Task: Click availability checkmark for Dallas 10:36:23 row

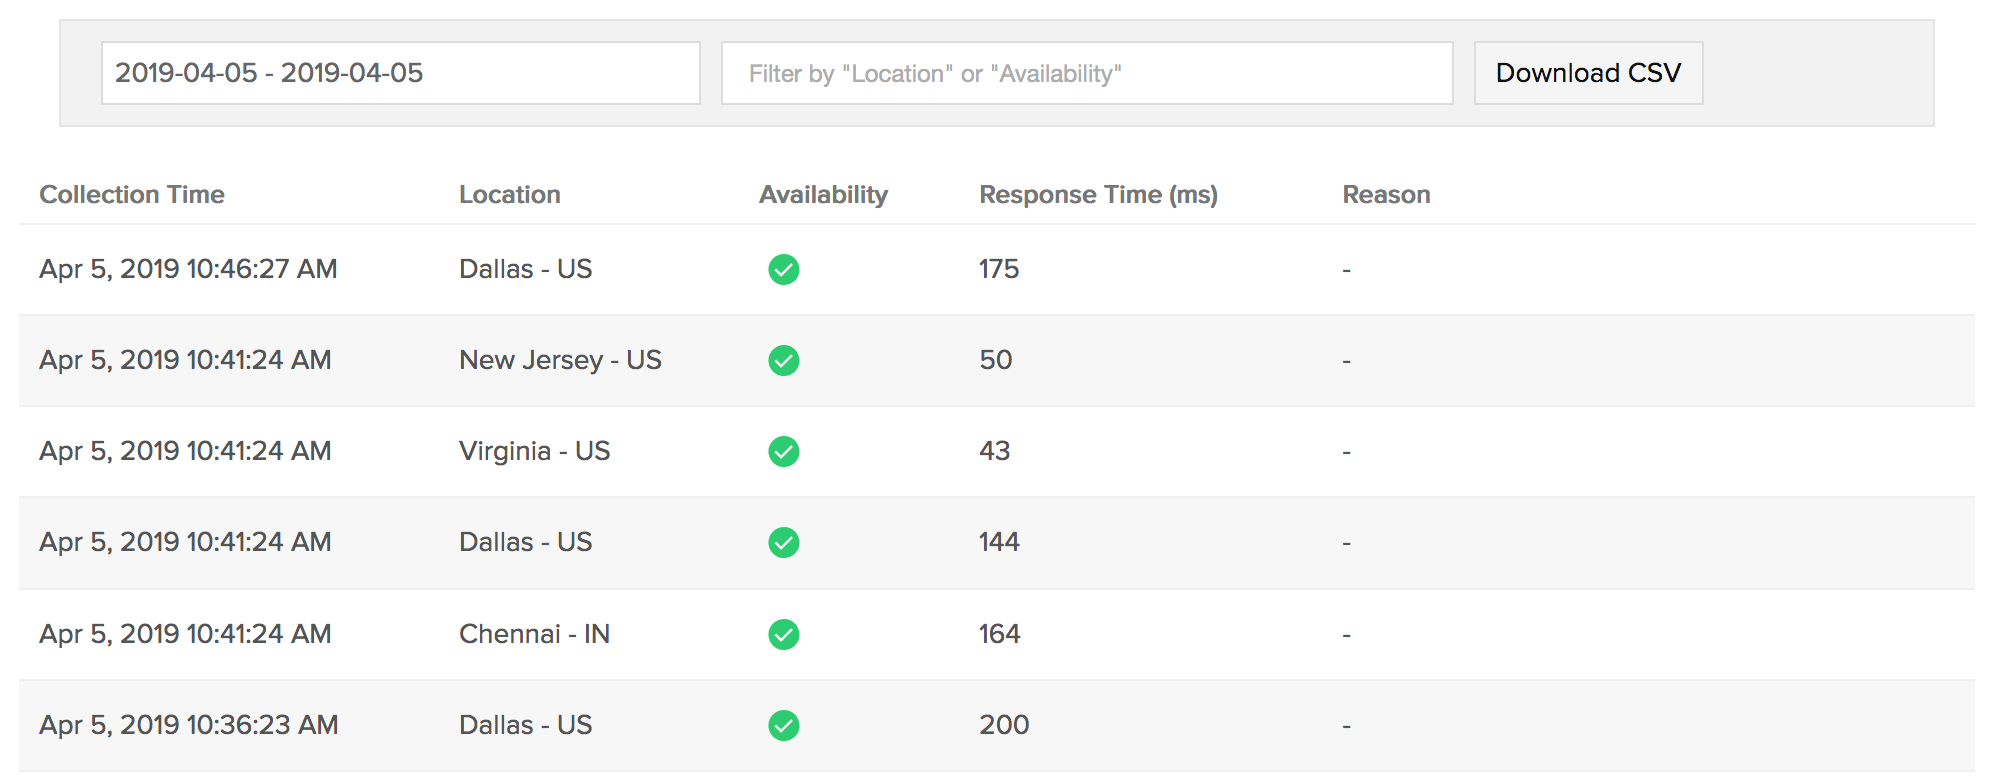Action: (783, 725)
